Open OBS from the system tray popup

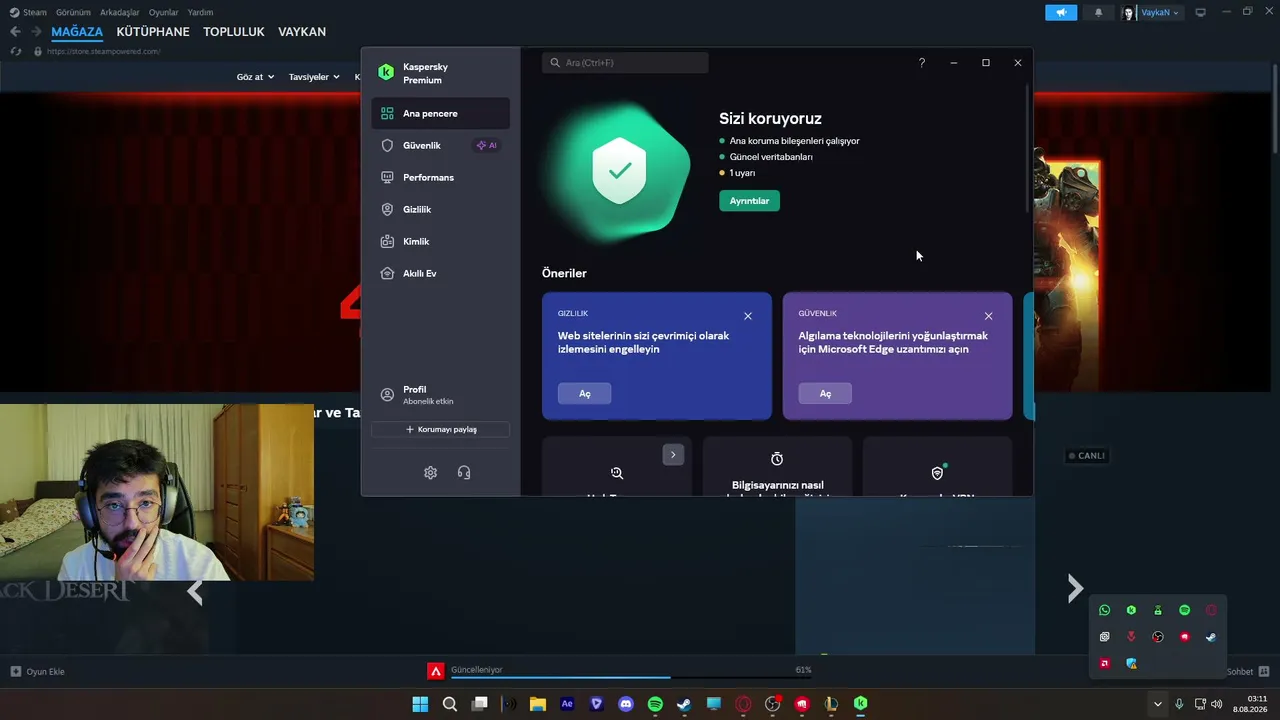click(1158, 637)
